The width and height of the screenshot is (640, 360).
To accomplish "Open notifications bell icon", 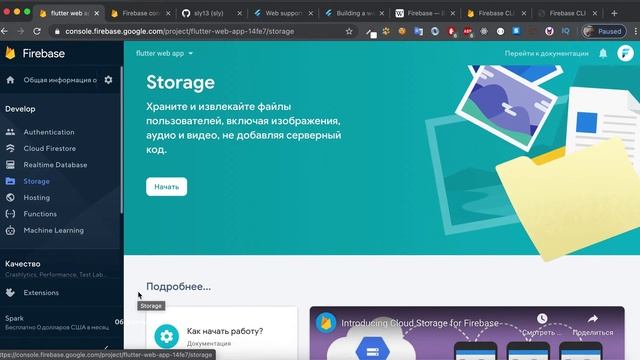I will tap(603, 53).
